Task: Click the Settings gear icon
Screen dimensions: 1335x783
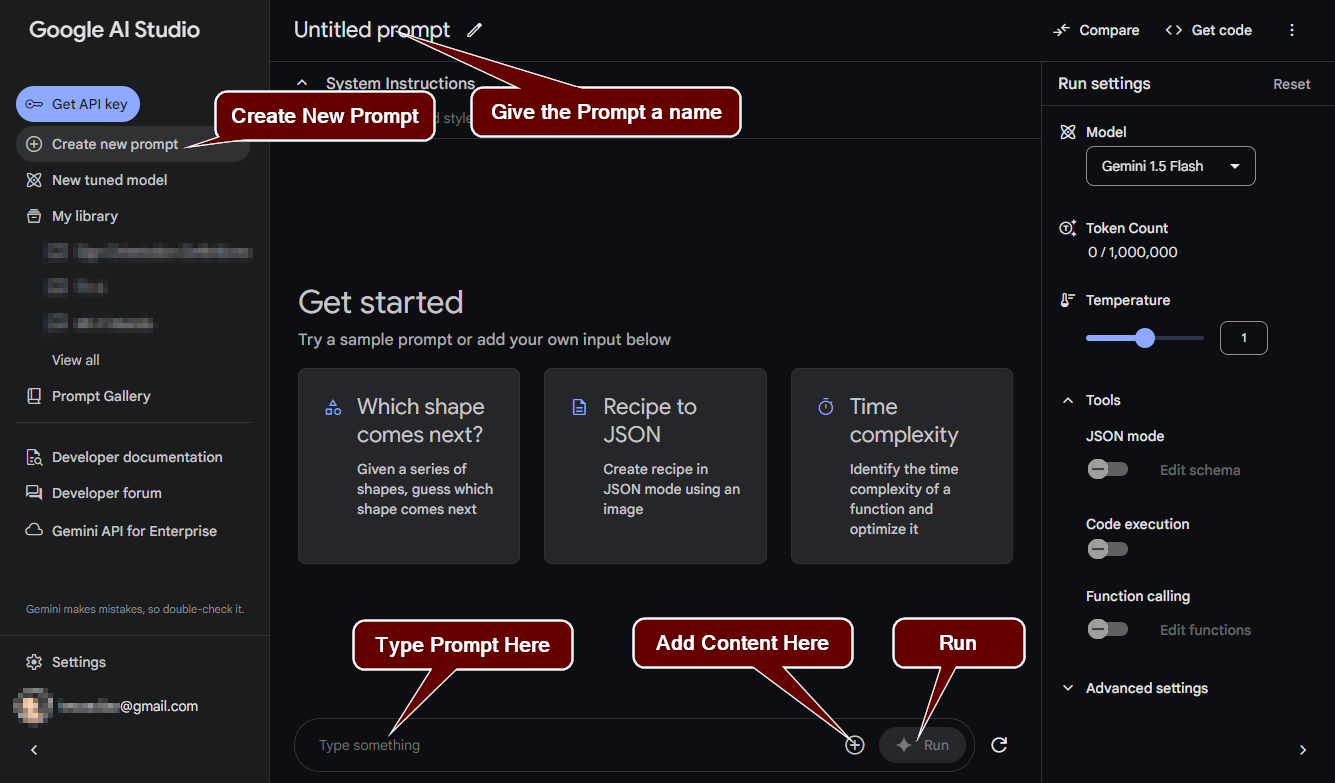Action: [x=34, y=662]
